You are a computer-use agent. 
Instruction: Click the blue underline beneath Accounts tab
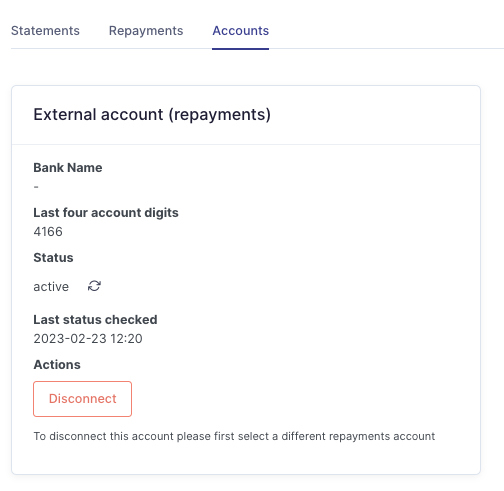[x=240, y=49]
